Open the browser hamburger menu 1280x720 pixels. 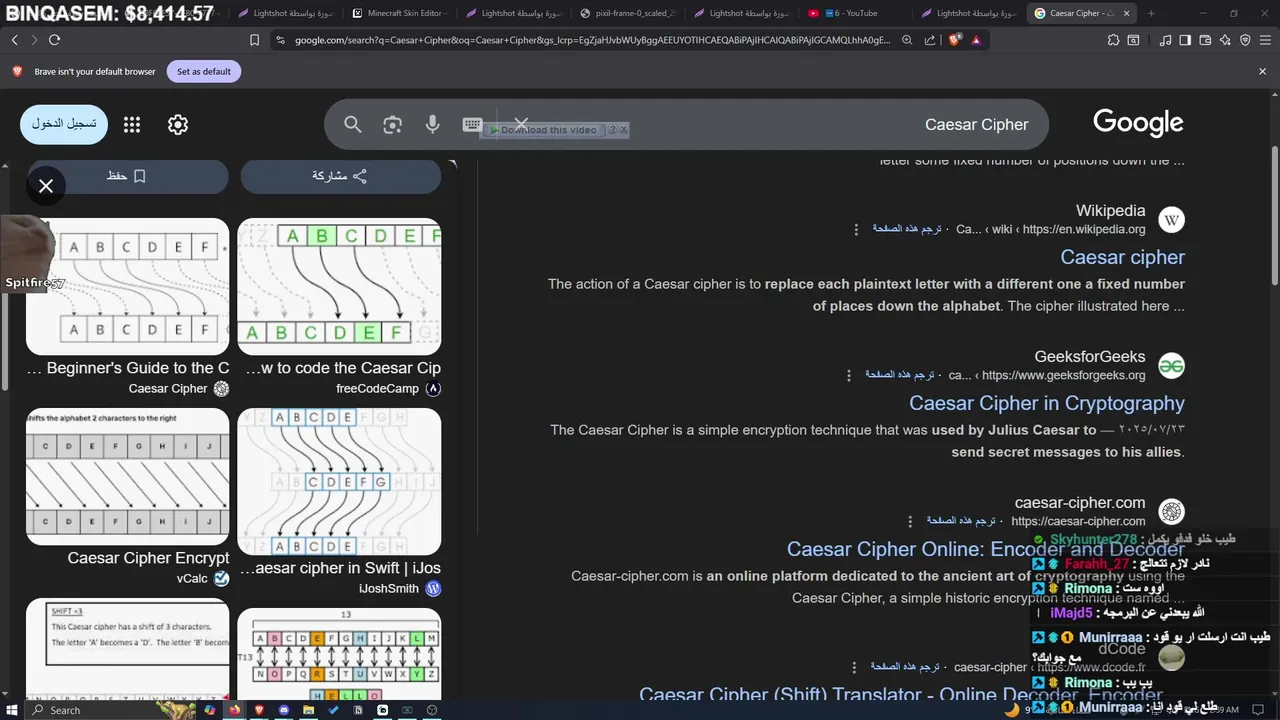click(x=1264, y=40)
